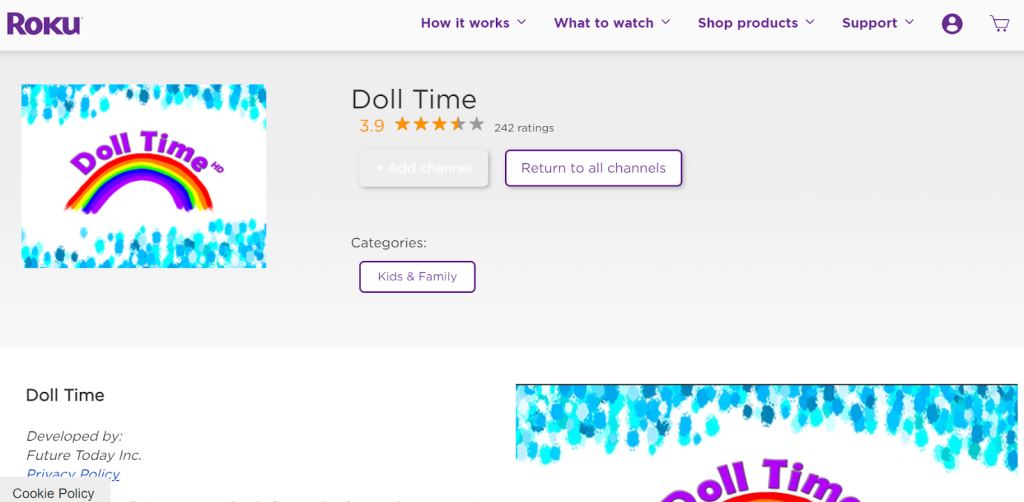The width and height of the screenshot is (1024, 502).
Task: Click the large Doll Time screenshot image
Action: (x=767, y=443)
